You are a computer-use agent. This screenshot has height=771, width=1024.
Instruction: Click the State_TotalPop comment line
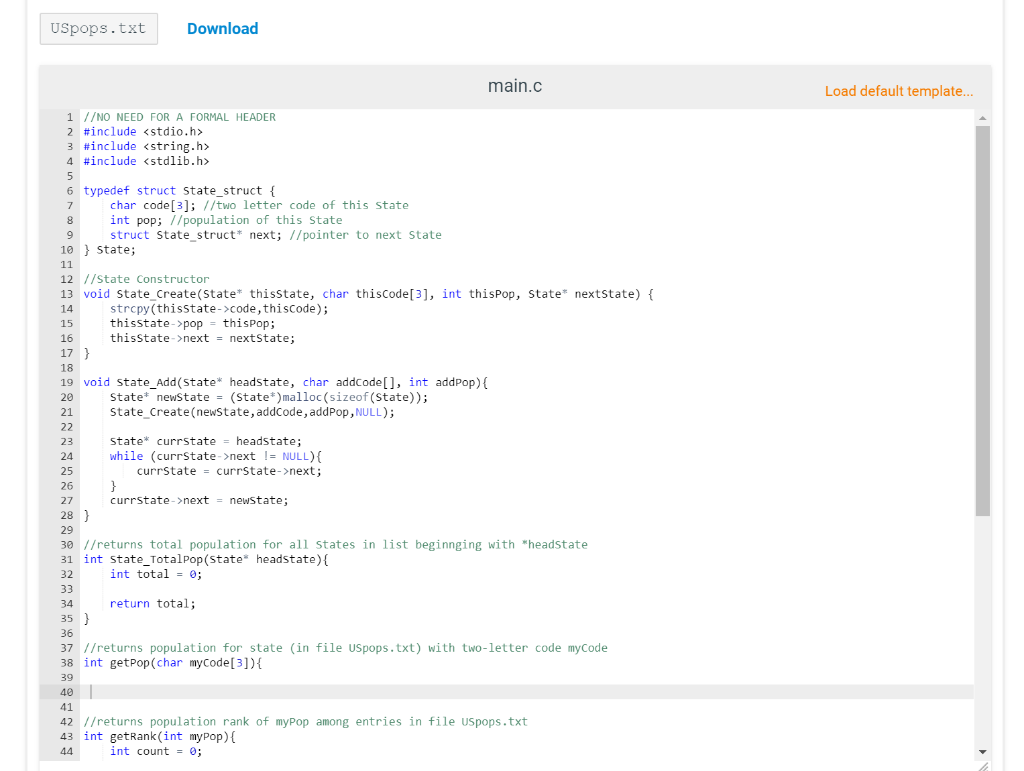click(300, 544)
